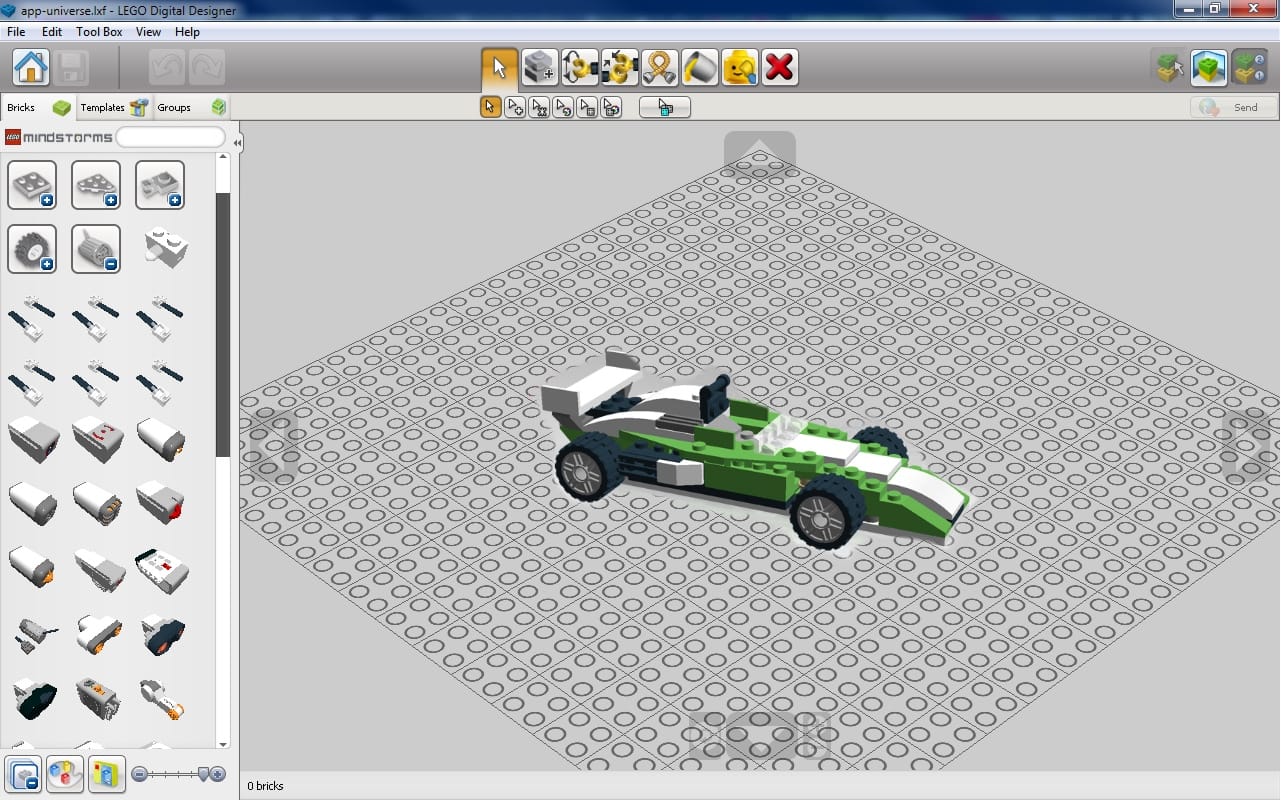Select the dark blue sensor with orange eyes
The image size is (1281, 800).
tap(162, 634)
